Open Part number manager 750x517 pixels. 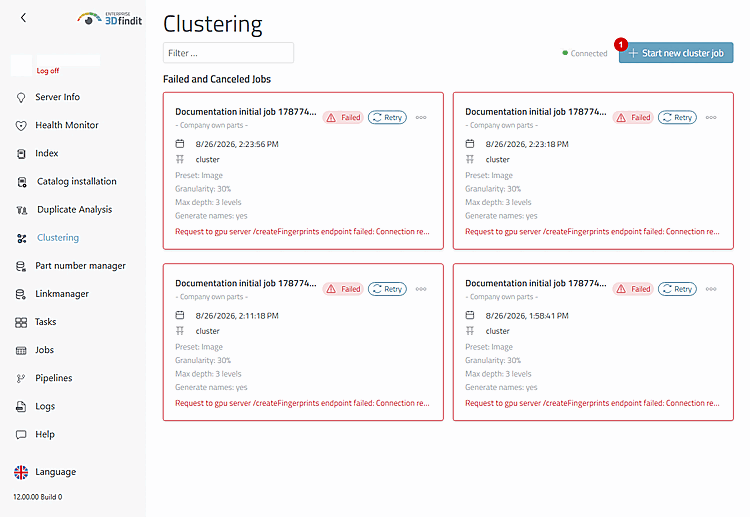80,266
